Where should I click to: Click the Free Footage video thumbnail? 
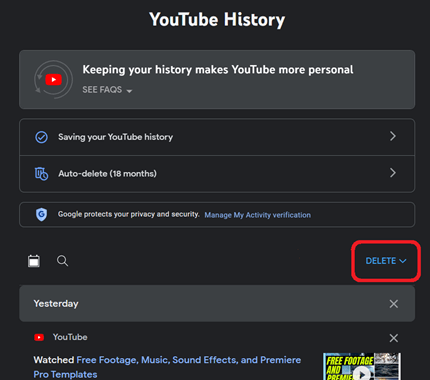click(362, 366)
